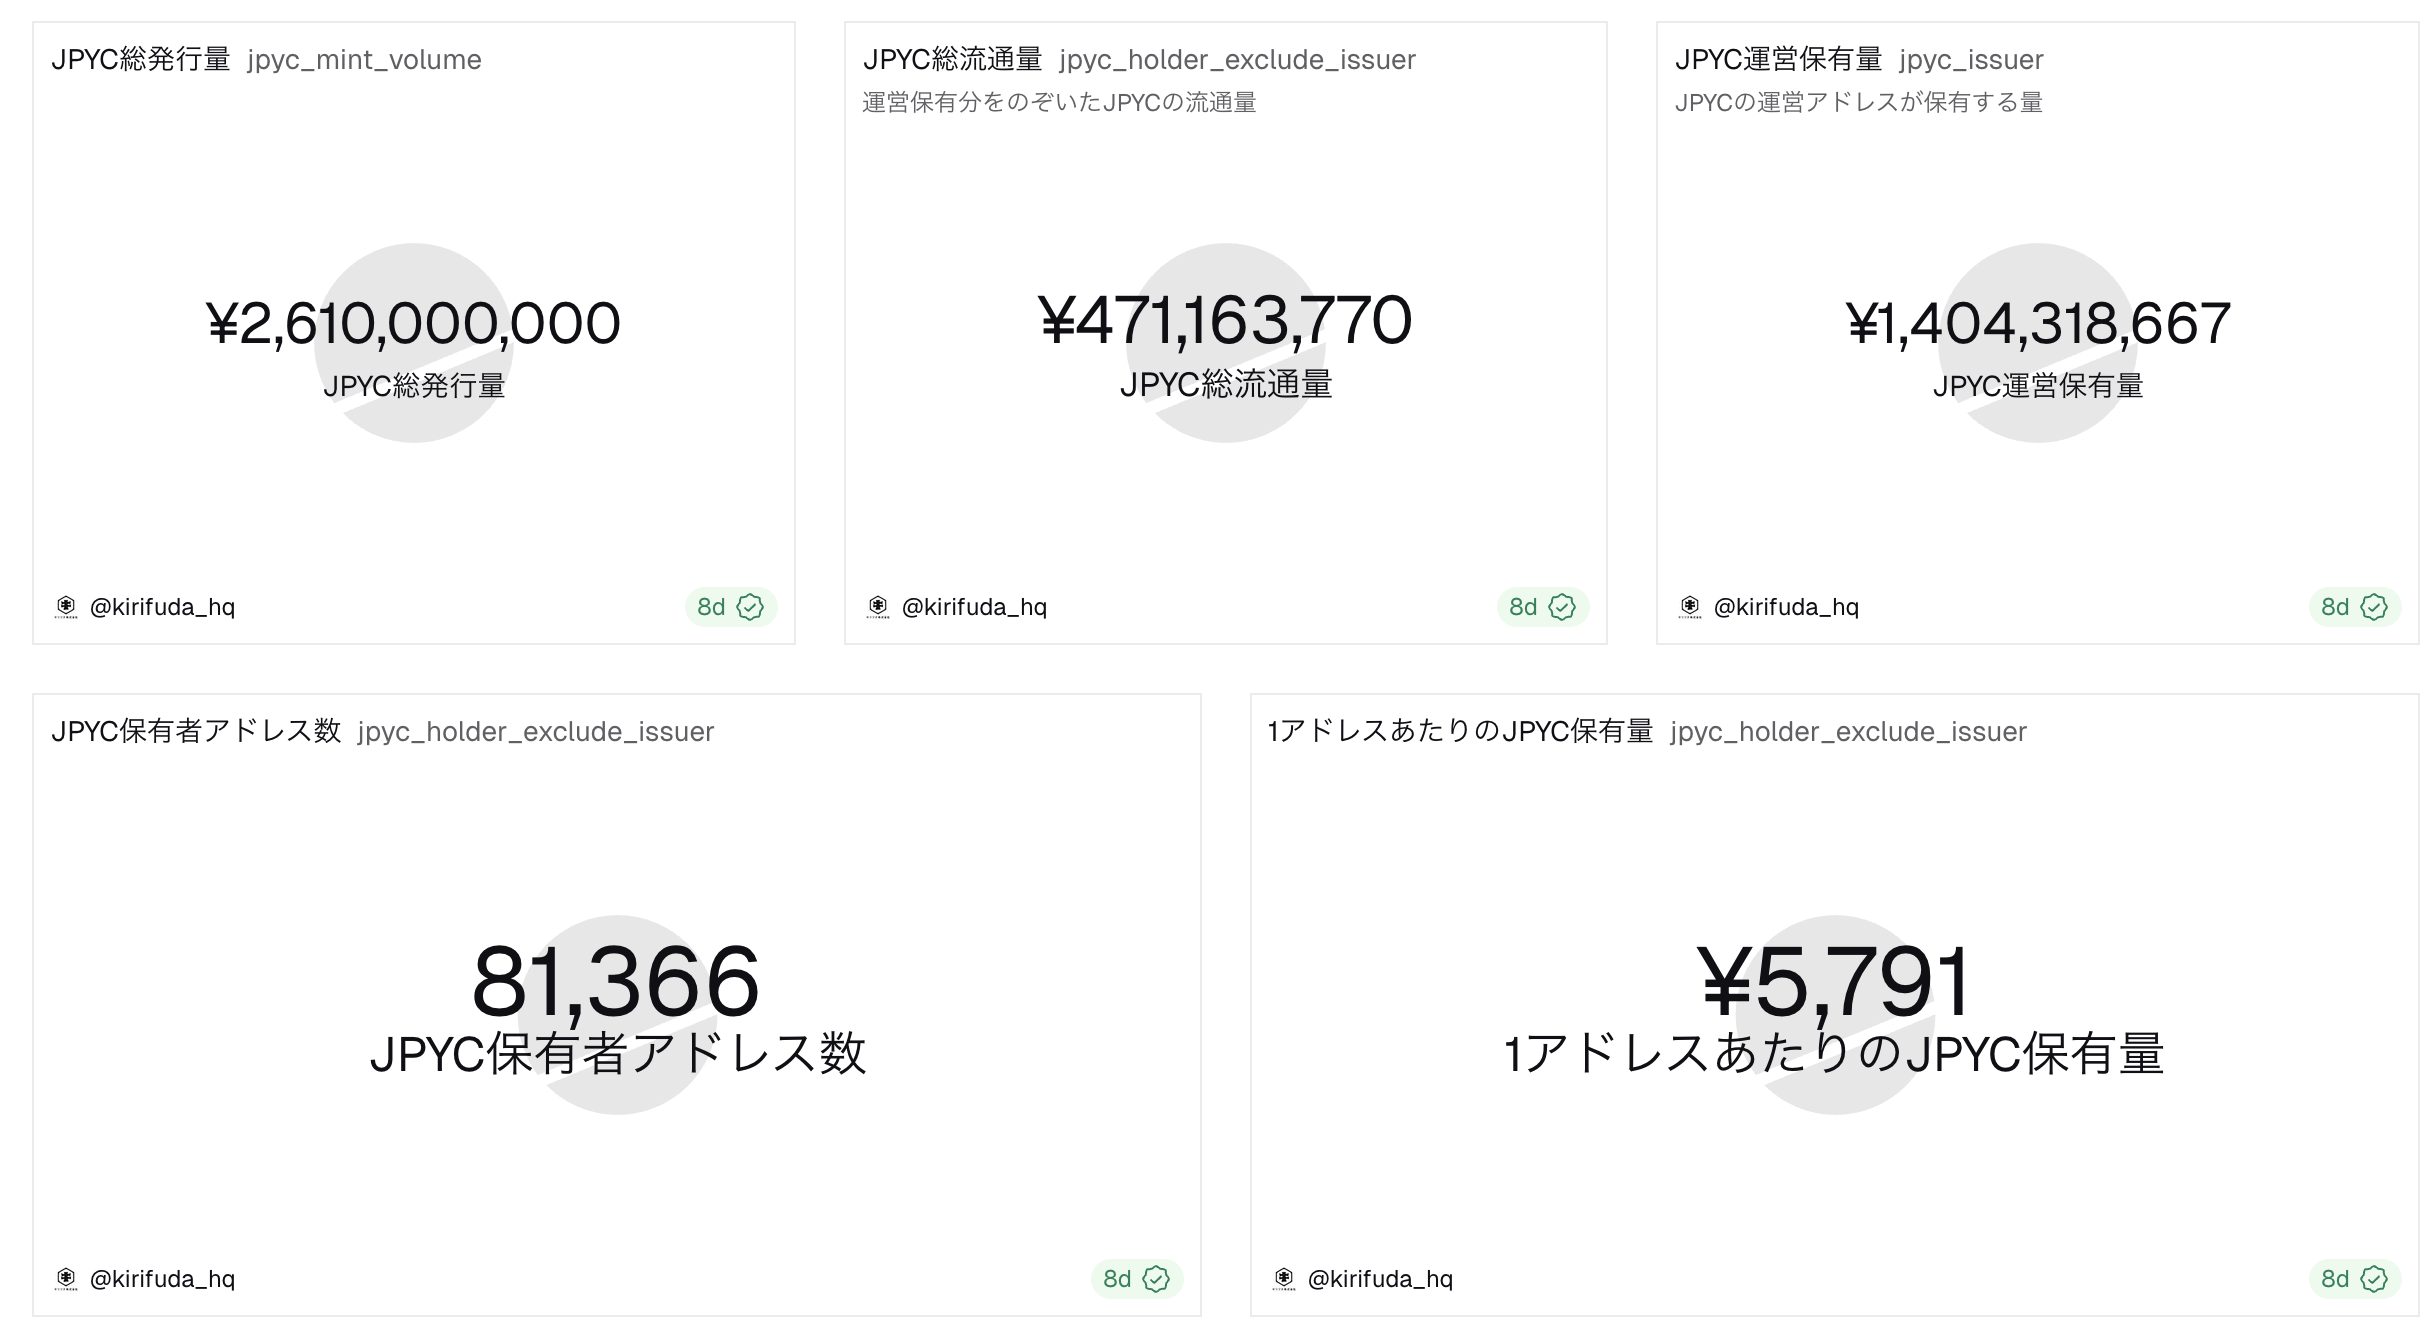The height and width of the screenshot is (1330, 2436).
Task: Open @kirifuda_hq profile link under JPYC総発行量
Action: point(162,607)
